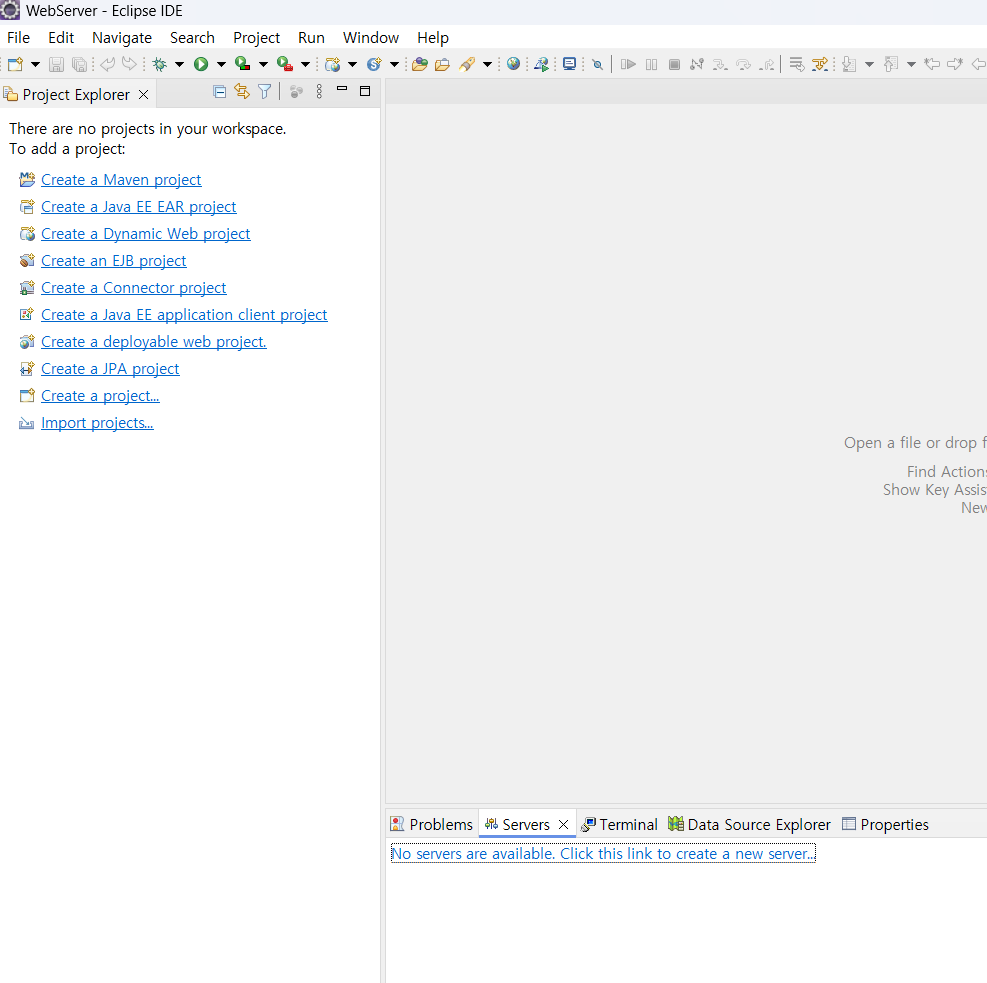The width and height of the screenshot is (987, 983).
Task: Open the New wizard dropdown arrow
Action: pos(35,64)
